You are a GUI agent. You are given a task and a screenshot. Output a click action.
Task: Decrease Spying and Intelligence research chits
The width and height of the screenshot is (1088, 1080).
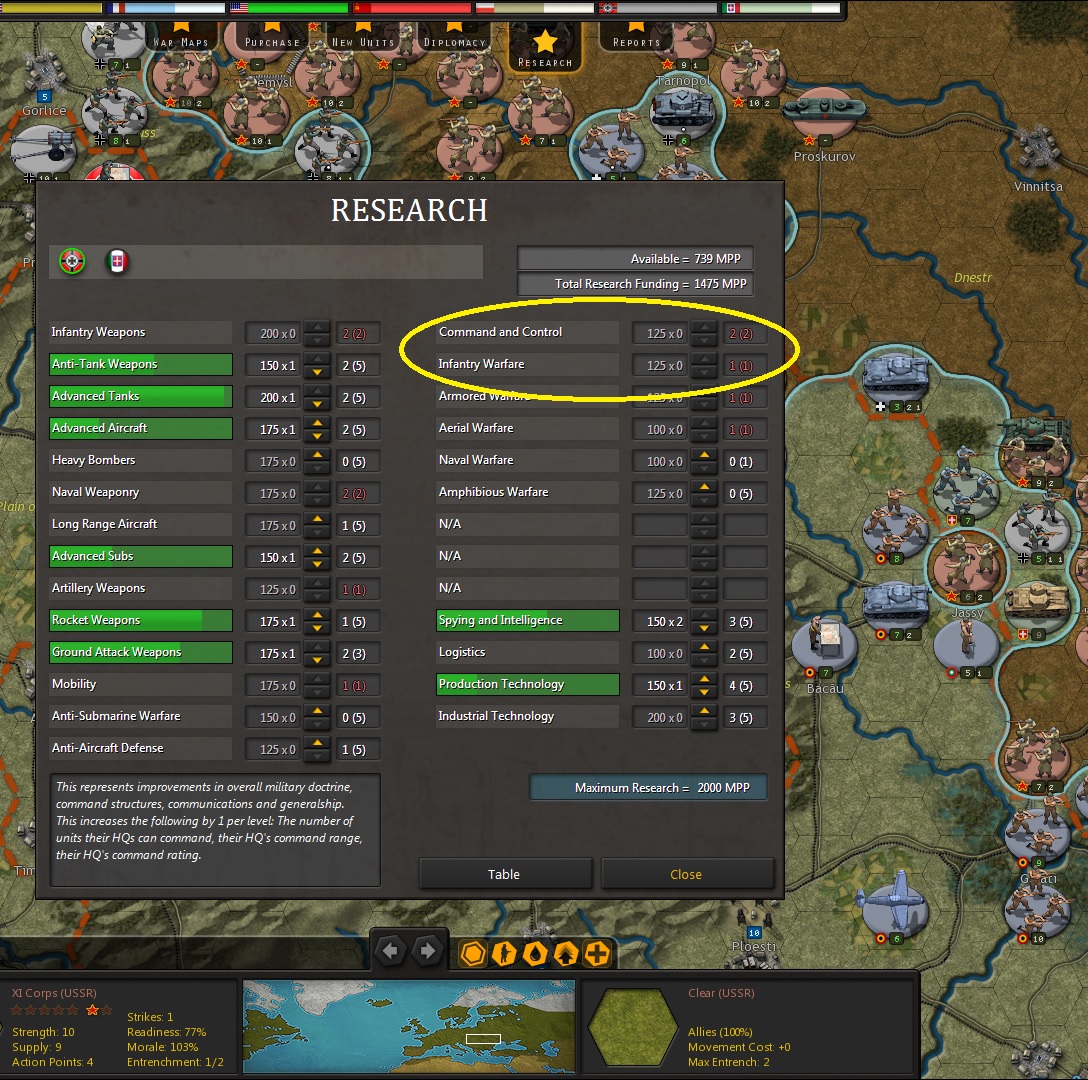tap(704, 627)
